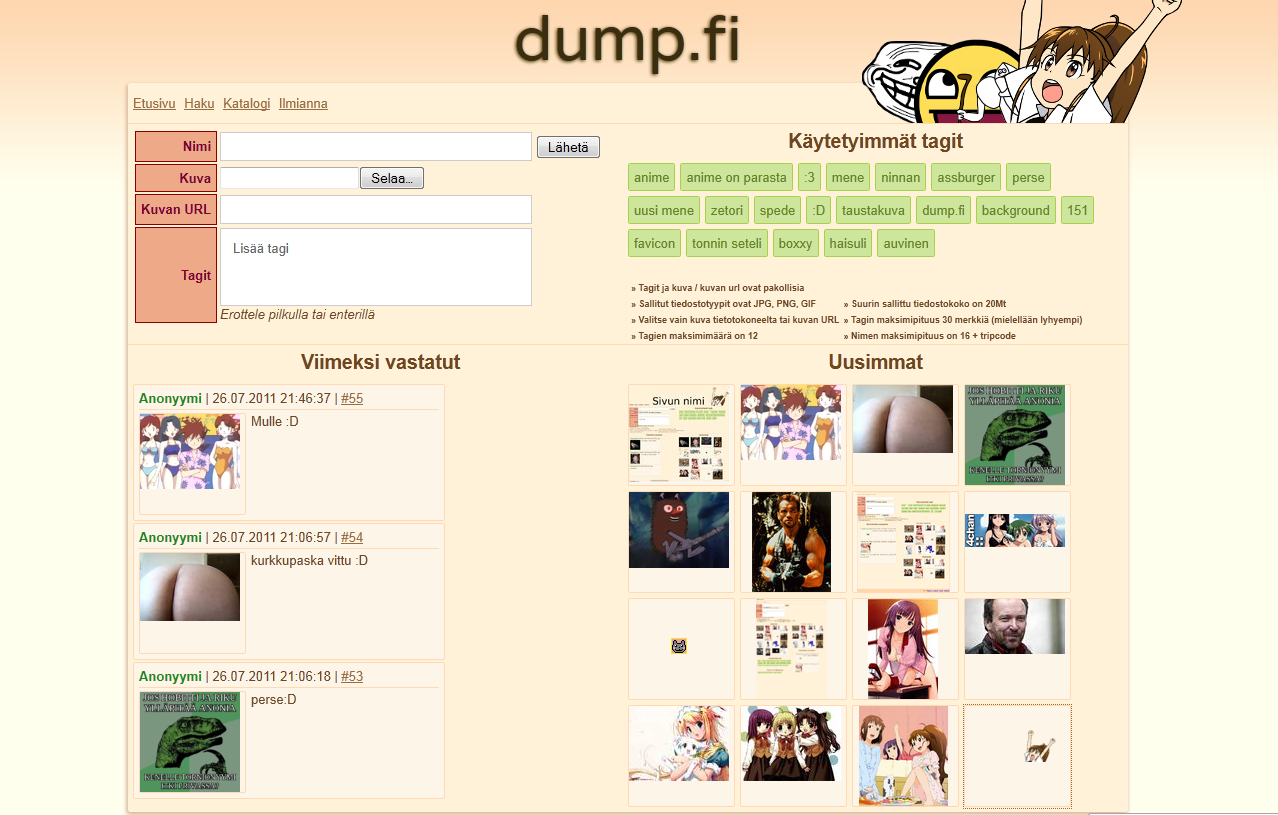Open post link #53
This screenshot has height=815, width=1278.
pos(352,677)
